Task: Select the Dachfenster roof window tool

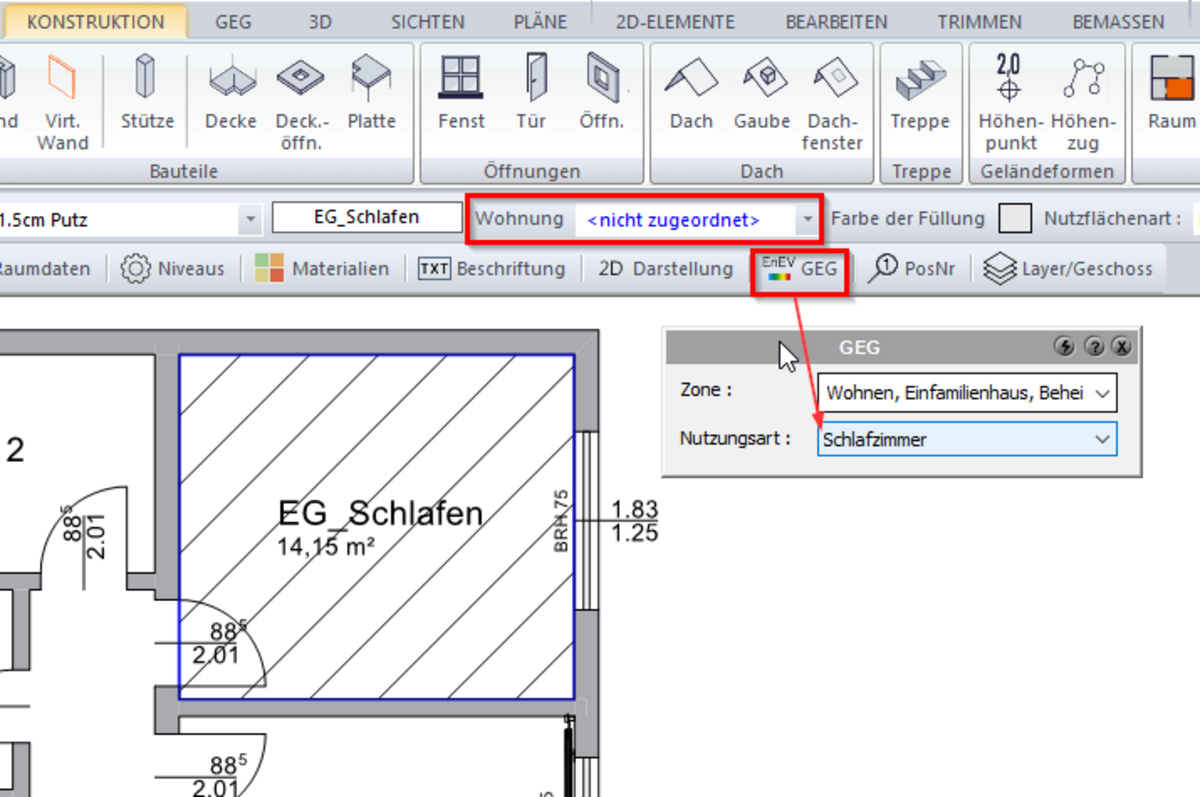Action: pos(834,102)
